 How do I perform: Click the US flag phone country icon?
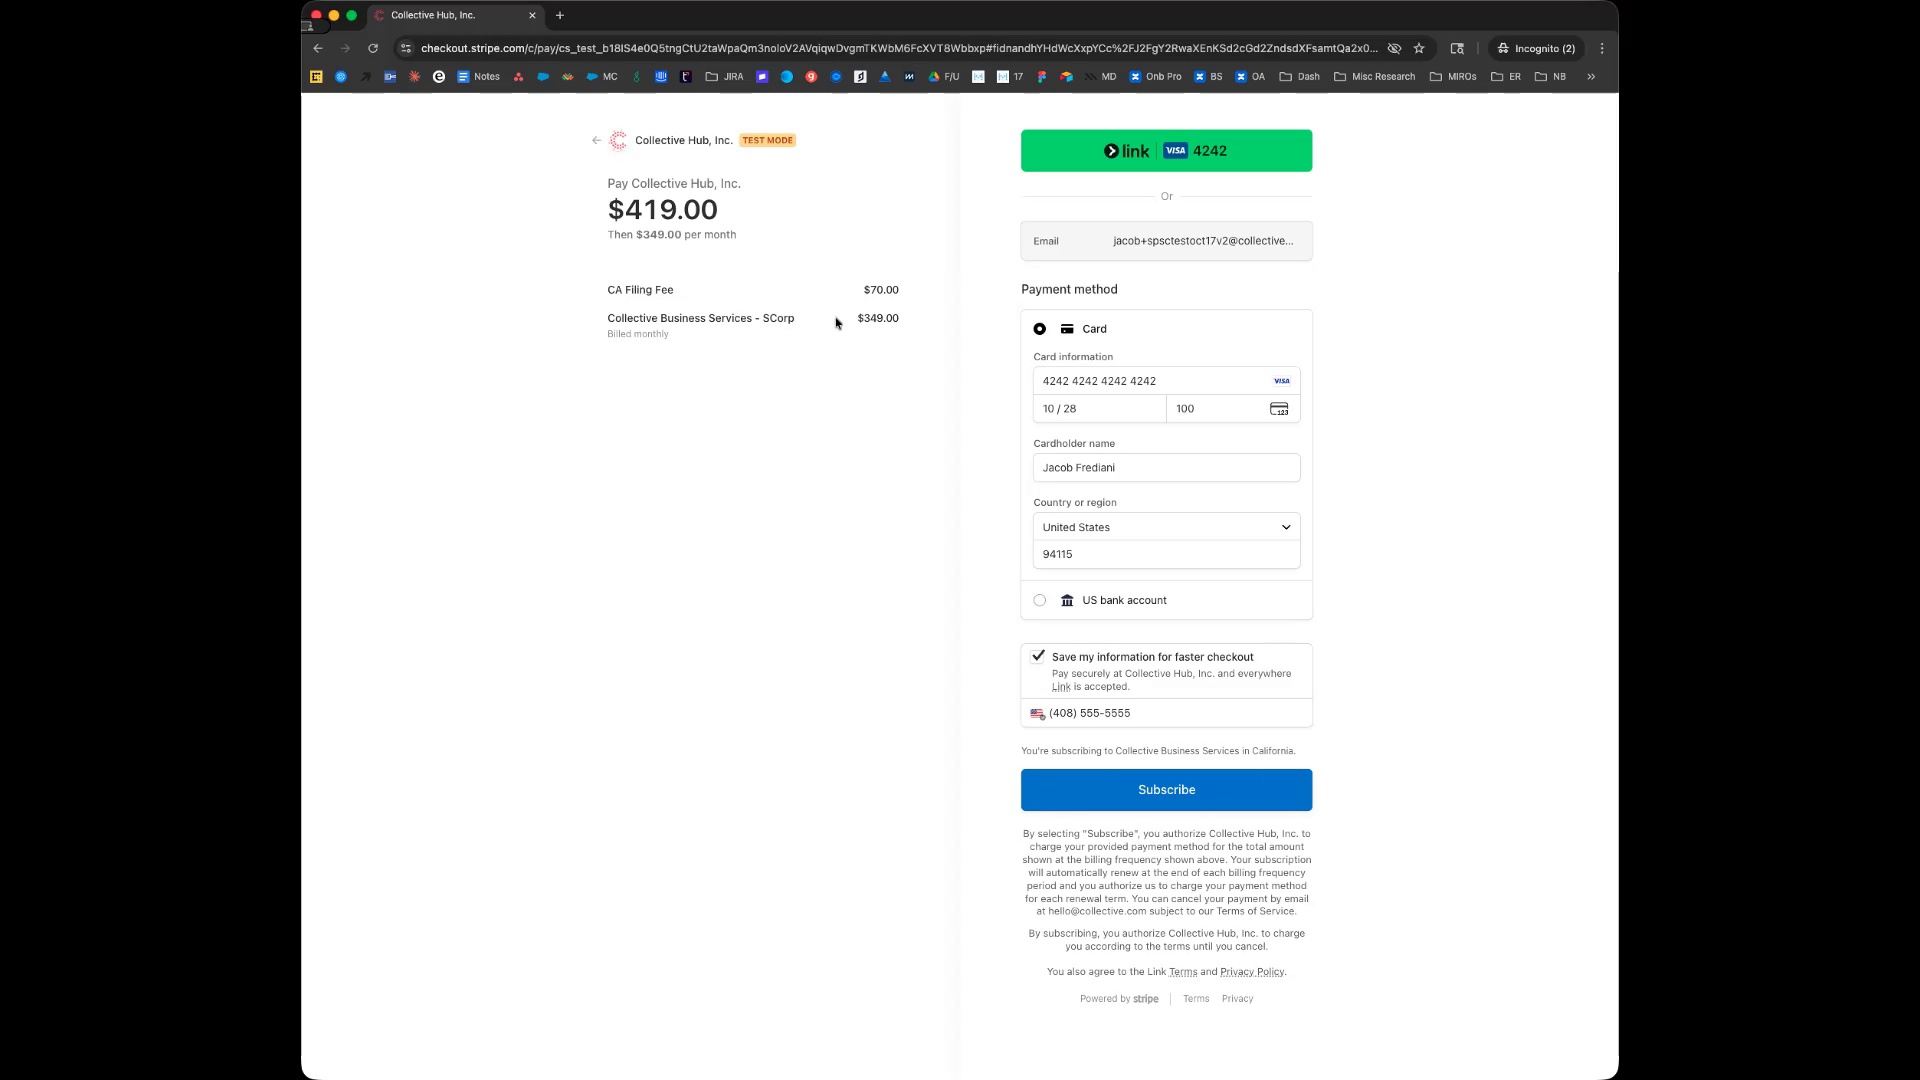[x=1037, y=714]
